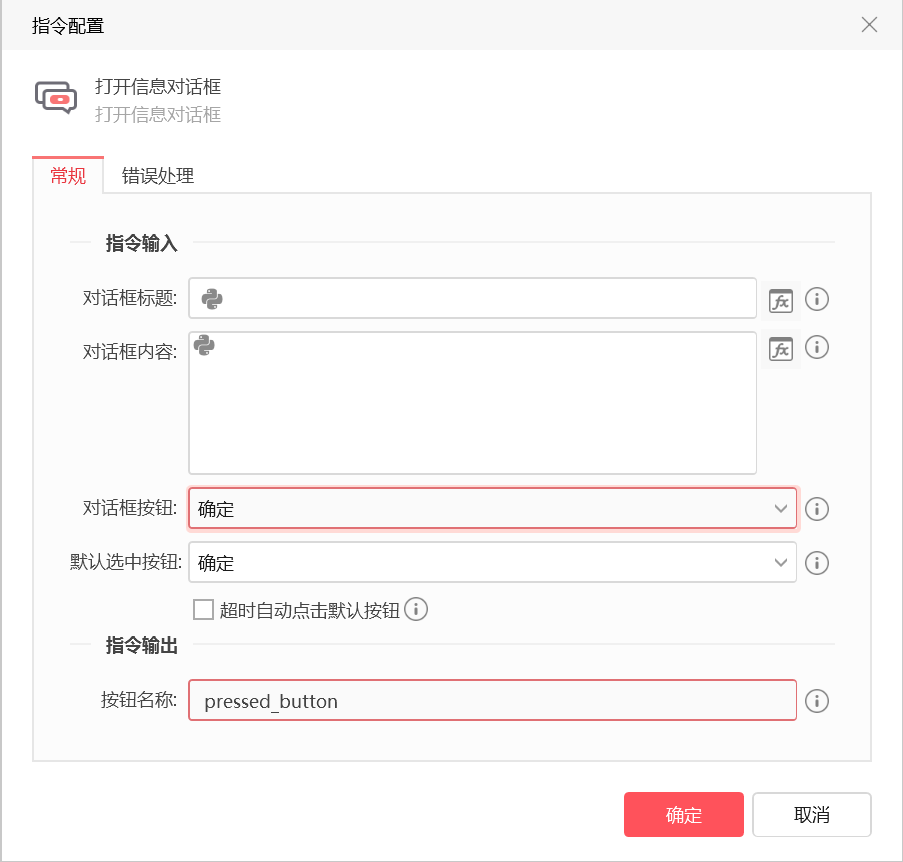Close the 指令配置 dialog
The image size is (903, 862).
pyautogui.click(x=869, y=25)
